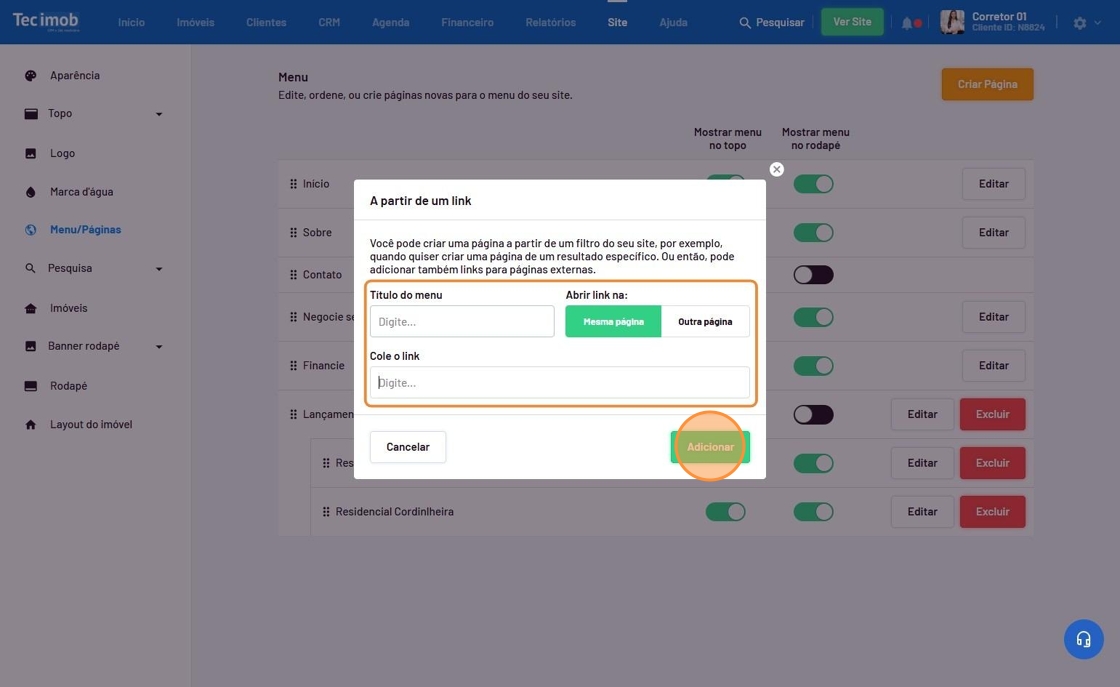This screenshot has width=1120, height=687.
Task: Click the Cancelar button
Action: pyautogui.click(x=408, y=447)
